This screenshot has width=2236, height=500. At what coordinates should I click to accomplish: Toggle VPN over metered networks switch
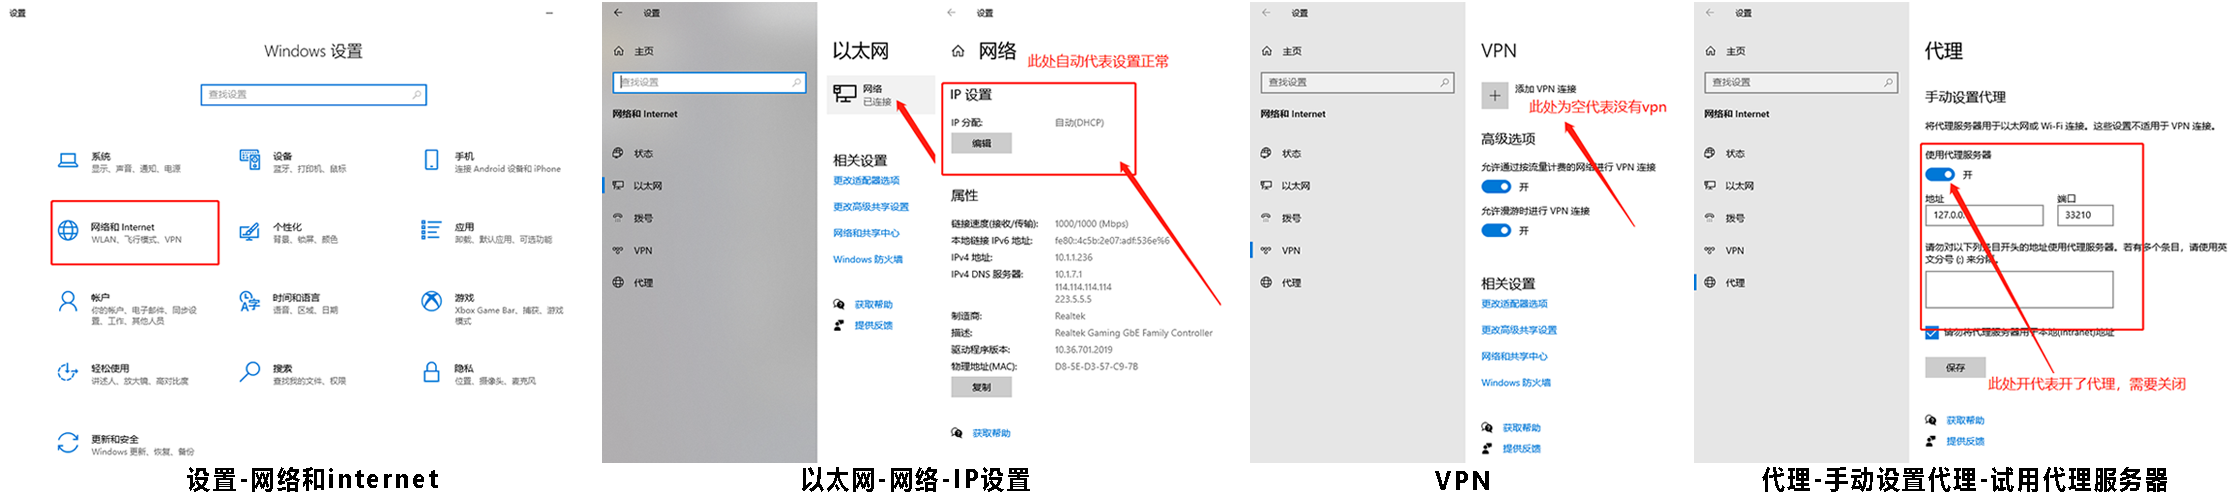click(x=1496, y=187)
